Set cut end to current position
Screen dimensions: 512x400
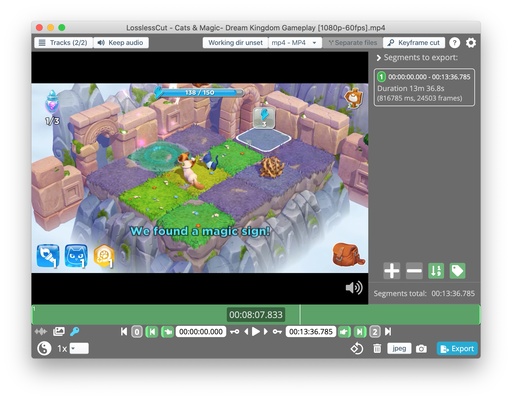coord(344,332)
